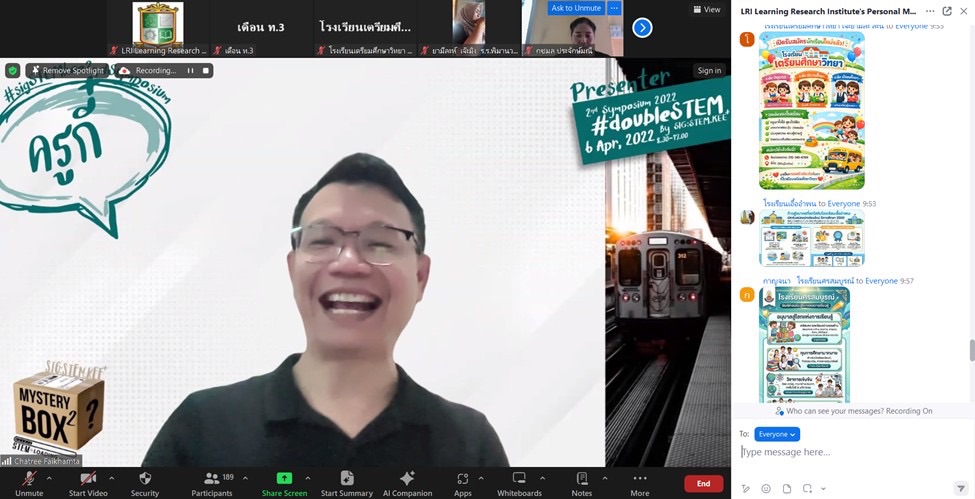
Task: Open the AI Companion sparkle icon
Action: tap(407, 479)
